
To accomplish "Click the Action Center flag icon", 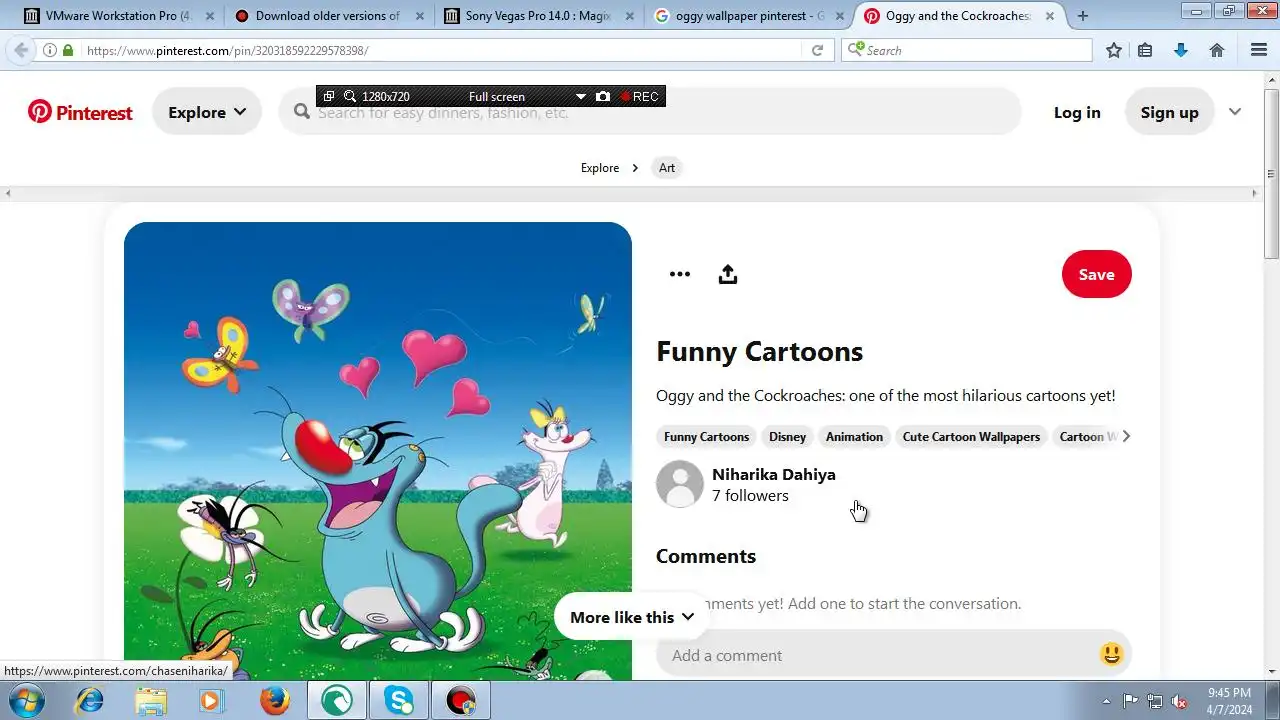I will point(1130,702).
